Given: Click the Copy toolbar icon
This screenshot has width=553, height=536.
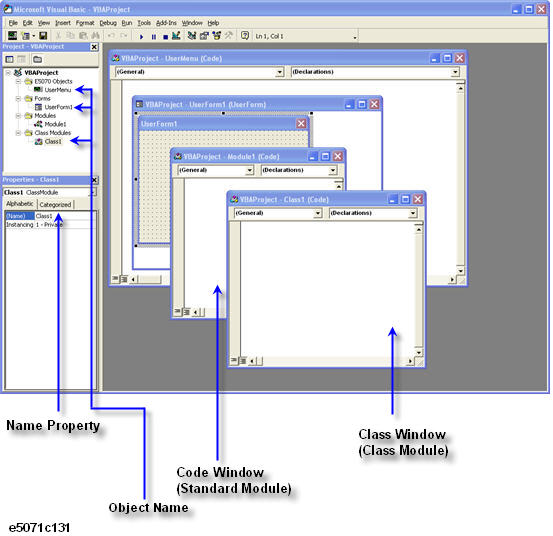Looking at the screenshot, I should tap(71, 36).
